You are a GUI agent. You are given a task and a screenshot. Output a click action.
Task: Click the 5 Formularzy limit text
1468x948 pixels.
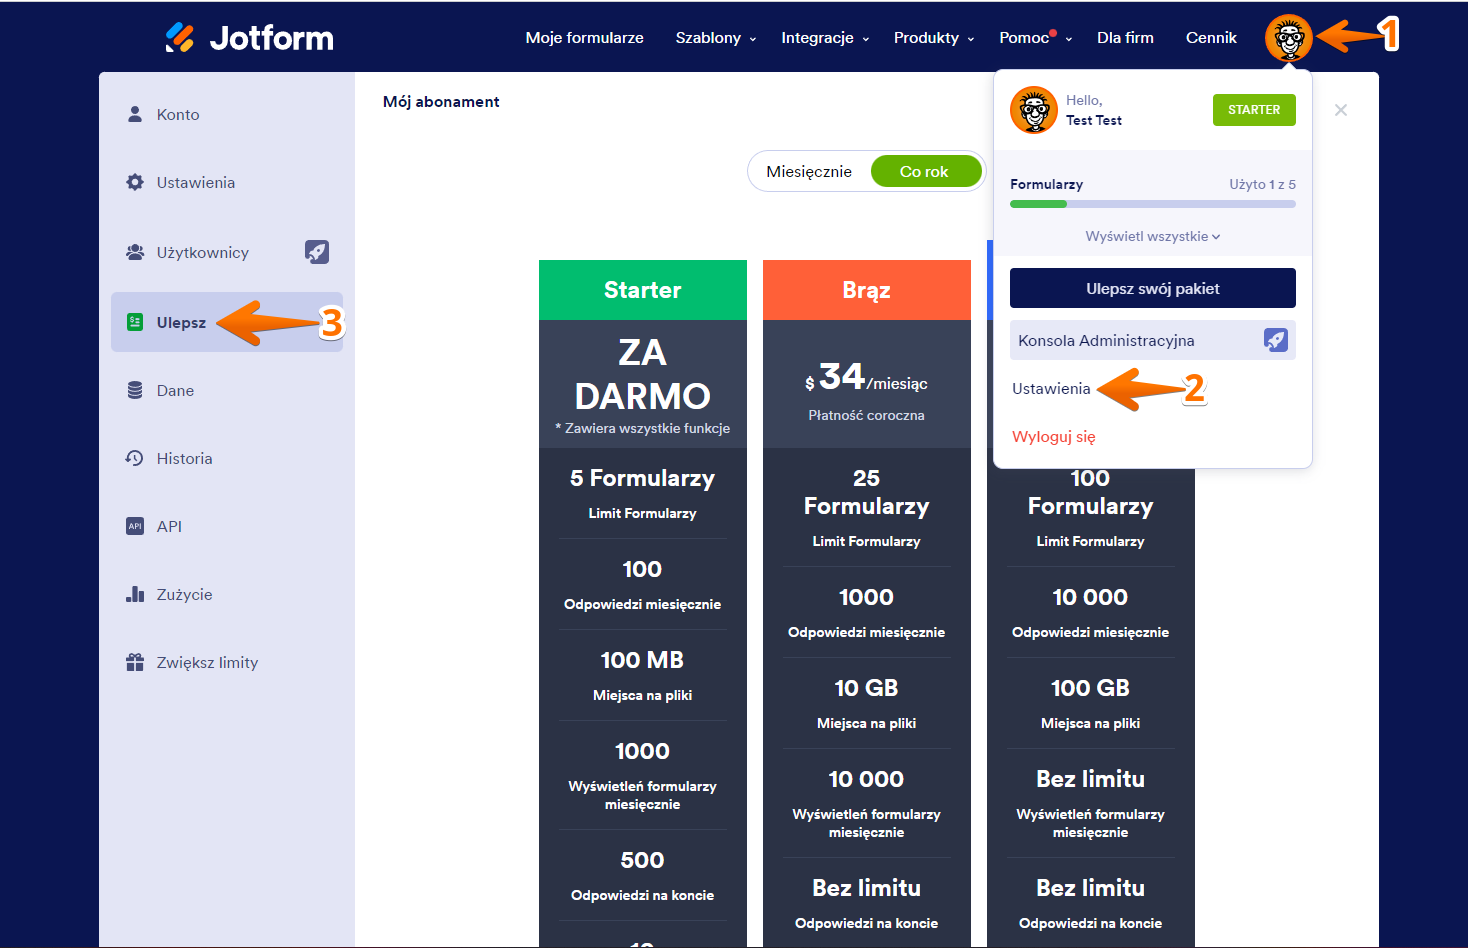tap(643, 478)
